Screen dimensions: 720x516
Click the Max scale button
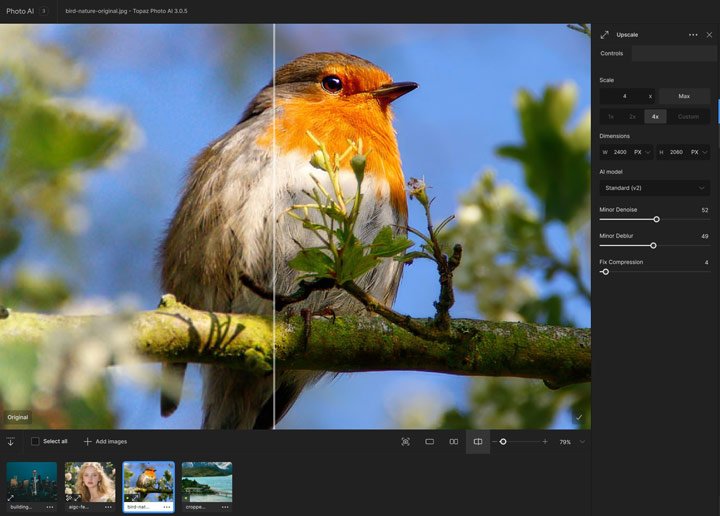(684, 96)
